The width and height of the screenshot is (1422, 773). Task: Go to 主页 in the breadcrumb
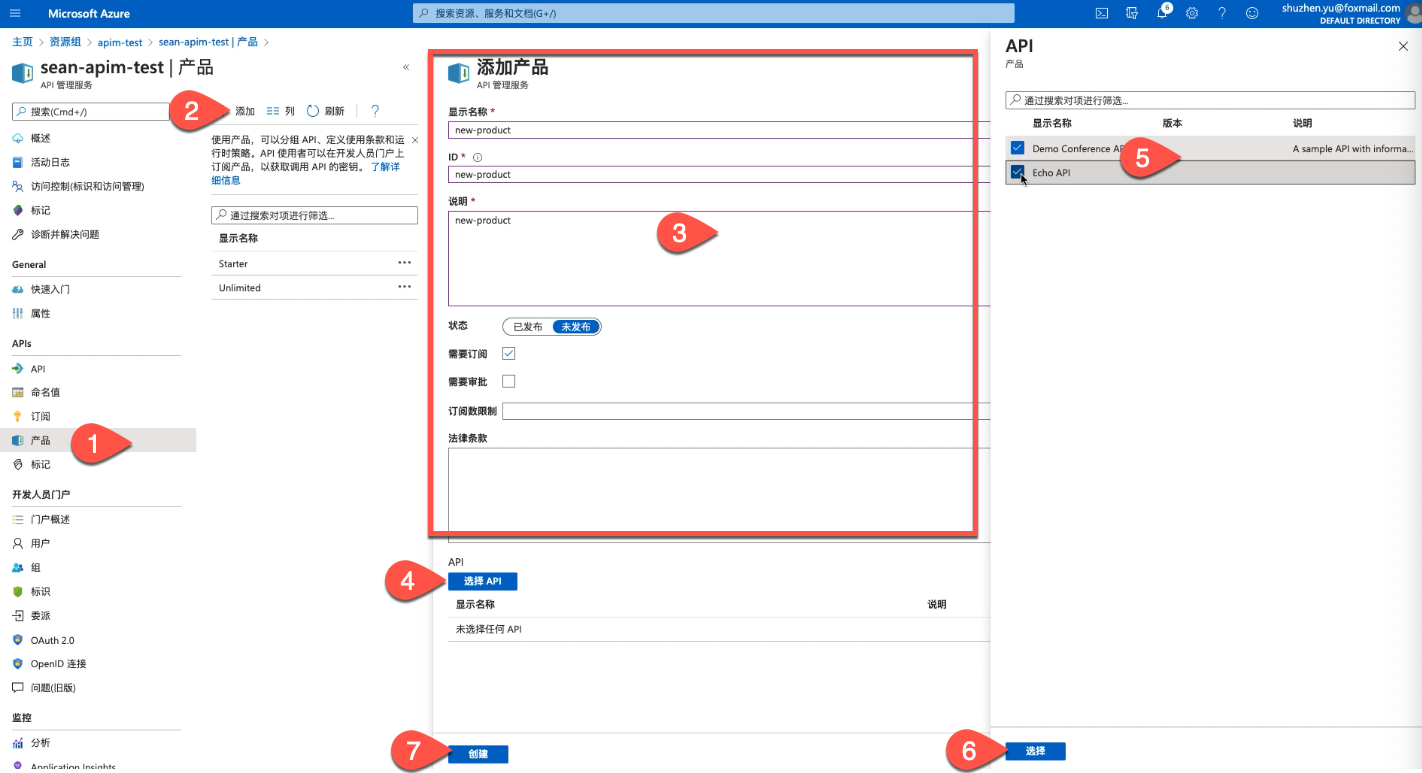[22, 42]
